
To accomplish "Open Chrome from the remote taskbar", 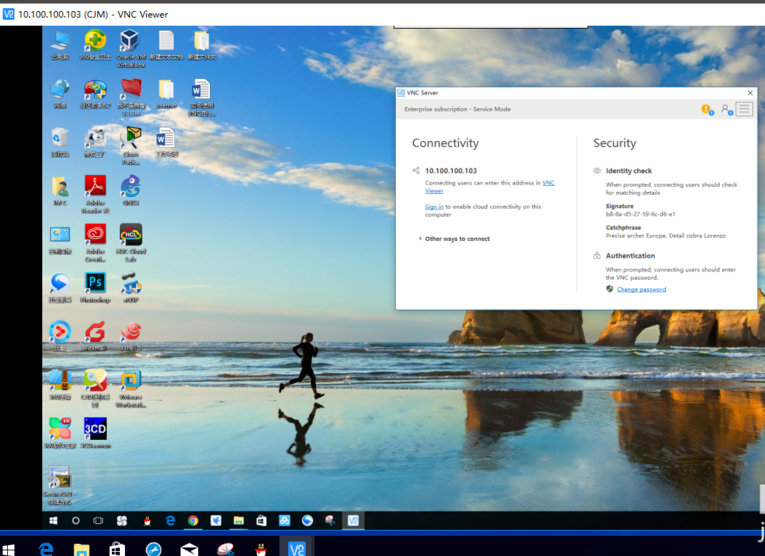I will pyautogui.click(x=193, y=521).
